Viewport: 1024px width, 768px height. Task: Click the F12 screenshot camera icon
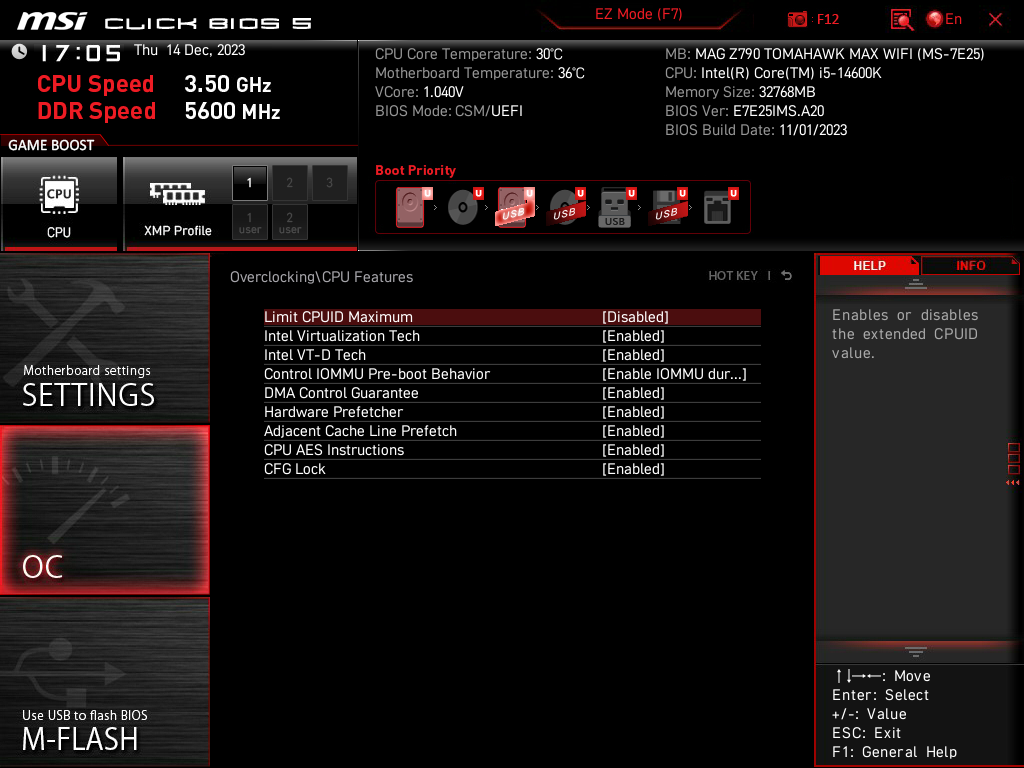(x=797, y=20)
